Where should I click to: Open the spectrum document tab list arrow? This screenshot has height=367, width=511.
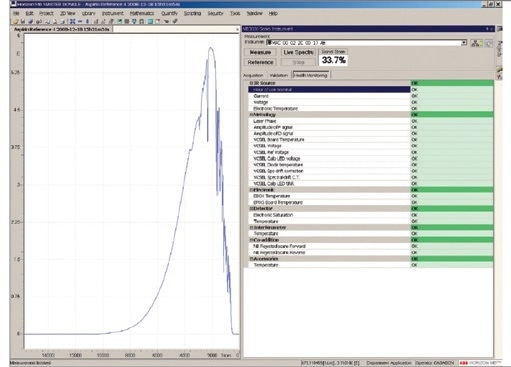click(x=237, y=29)
